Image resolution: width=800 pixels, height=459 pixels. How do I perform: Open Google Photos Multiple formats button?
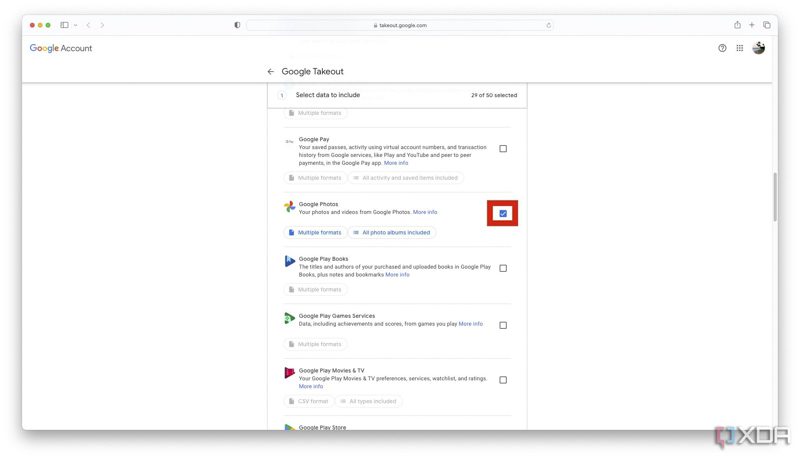tap(315, 233)
